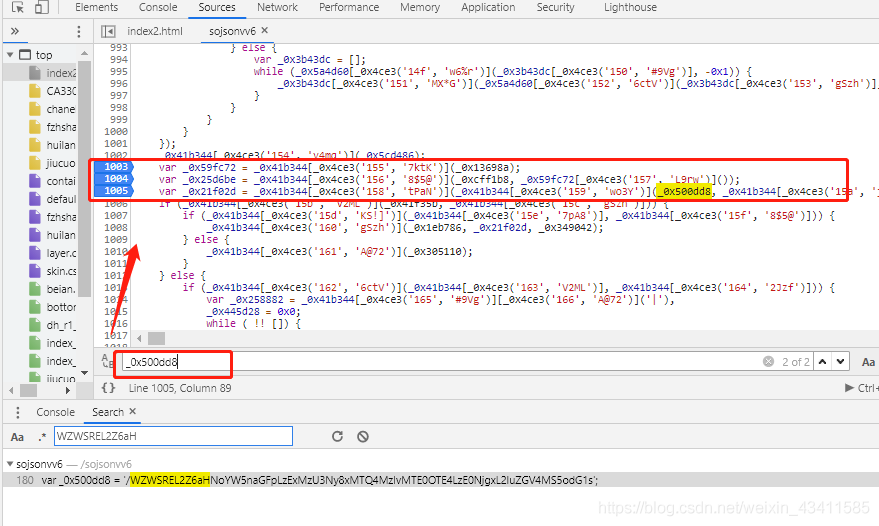879x526 pixels.
Task: Toggle the file navigator sidebar icon
Action: pos(108,31)
